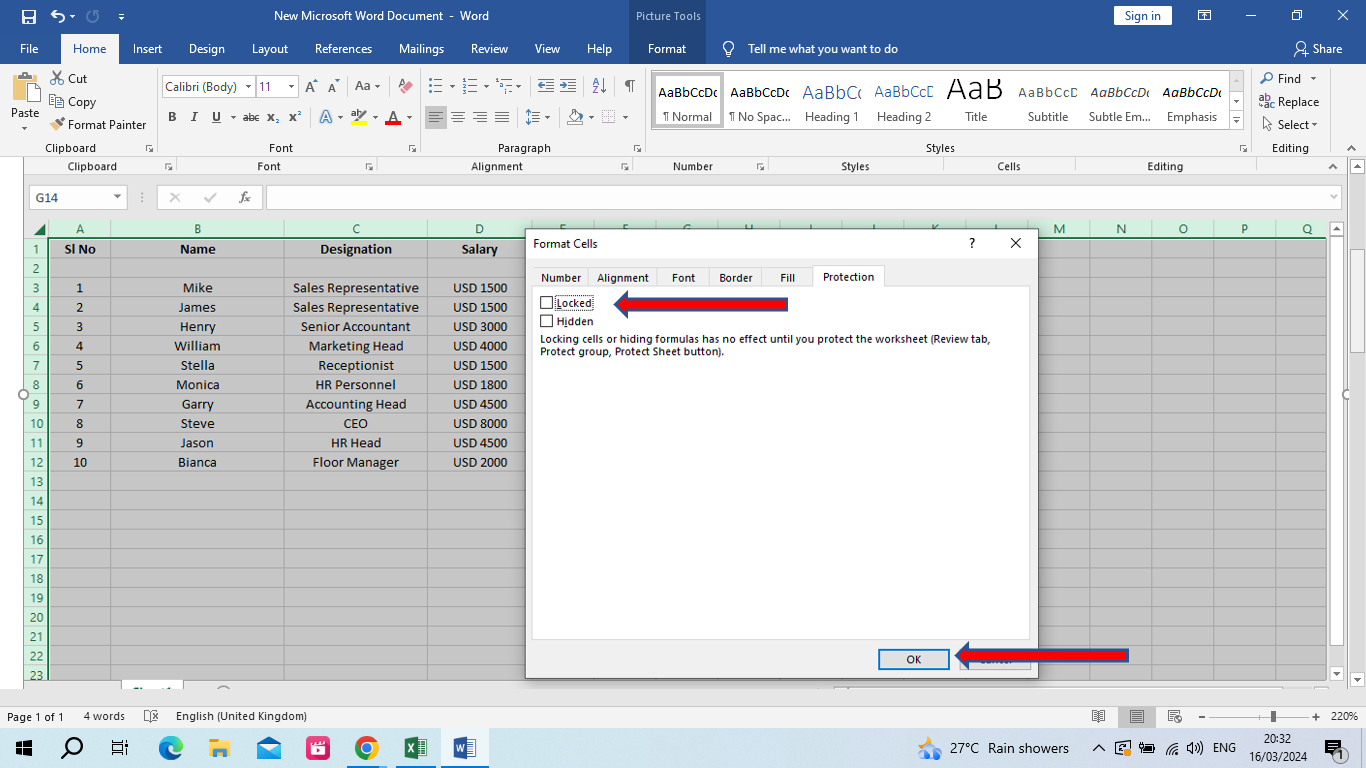Click the Paste clipboard icon
The width and height of the screenshot is (1366, 768).
coord(25,87)
